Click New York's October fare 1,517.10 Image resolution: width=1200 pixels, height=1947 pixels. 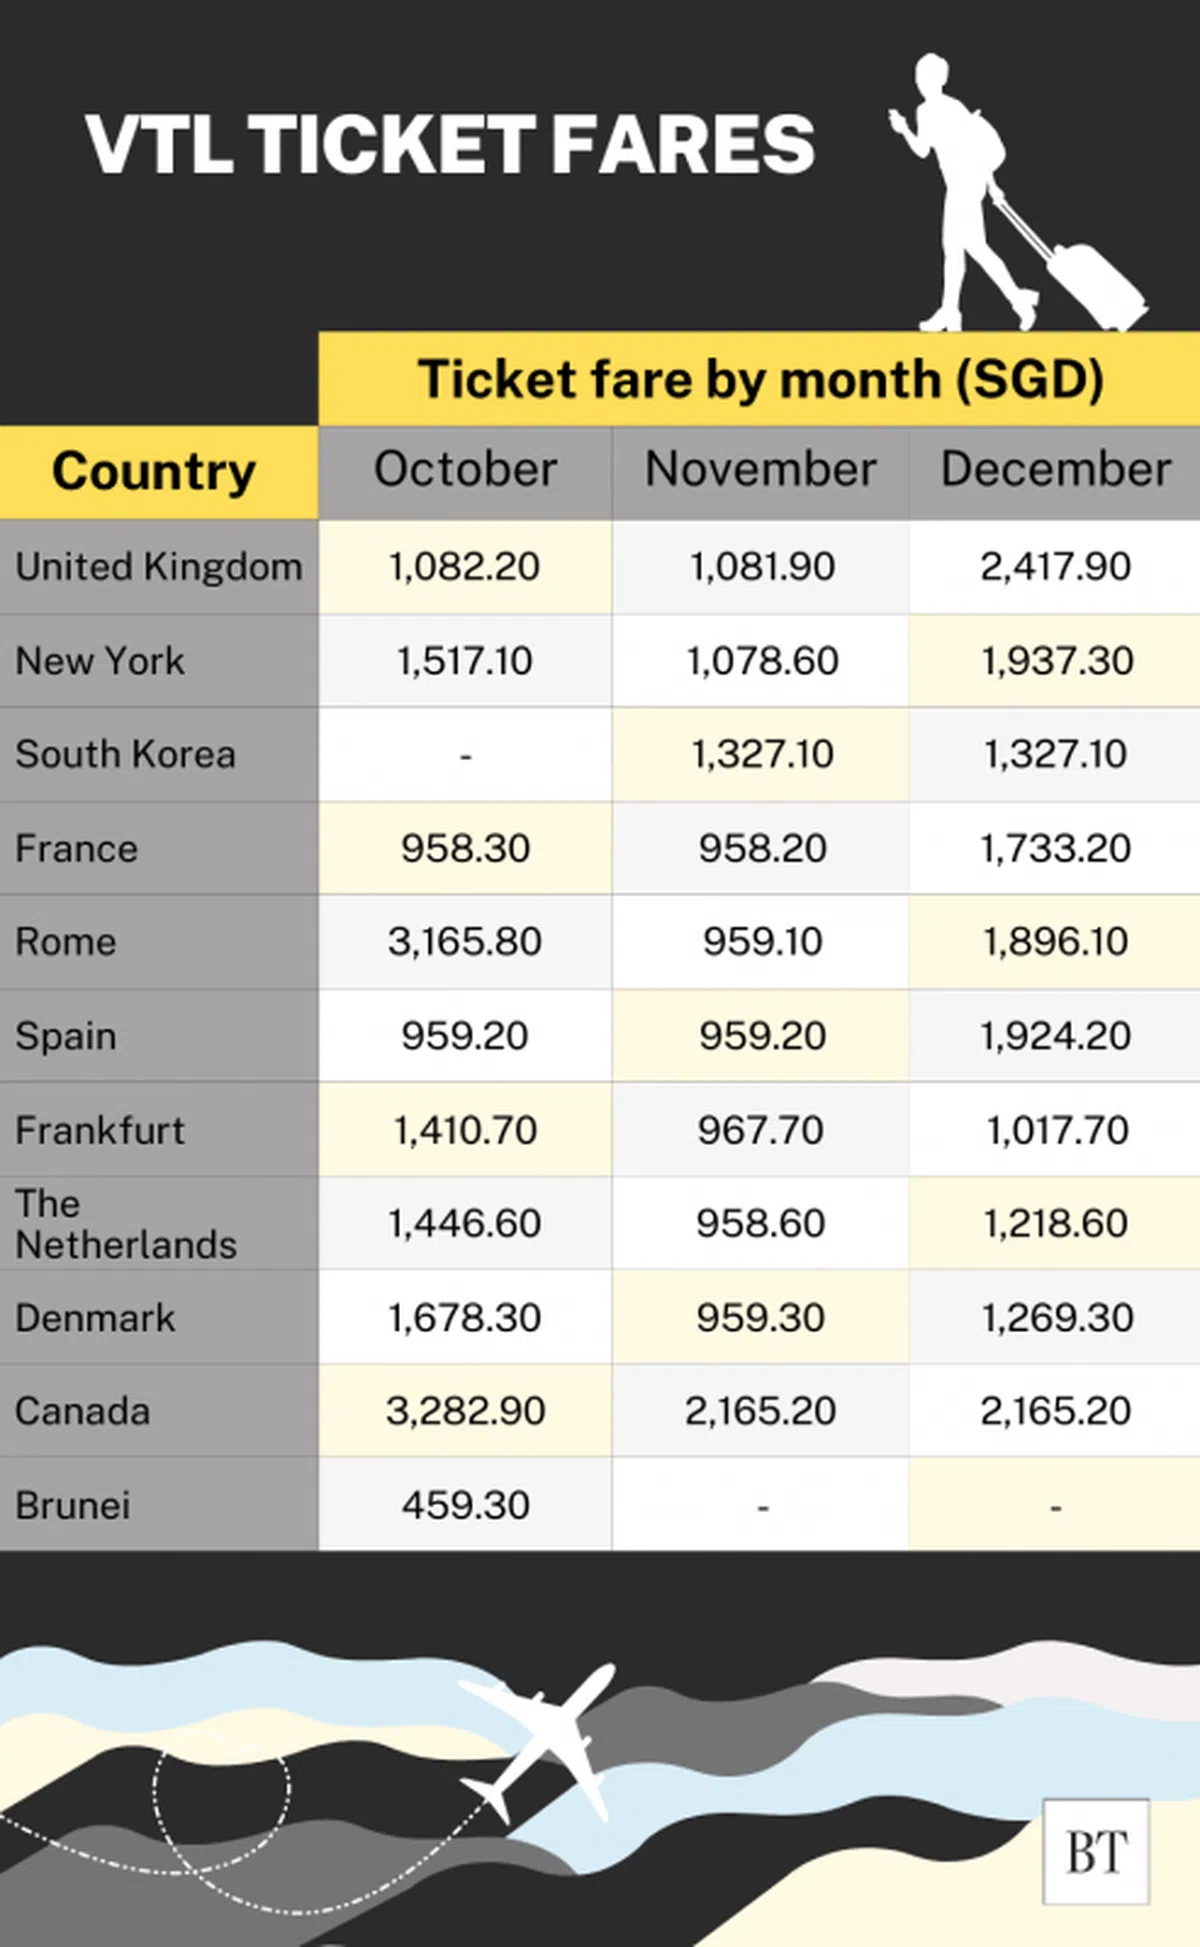tap(465, 661)
